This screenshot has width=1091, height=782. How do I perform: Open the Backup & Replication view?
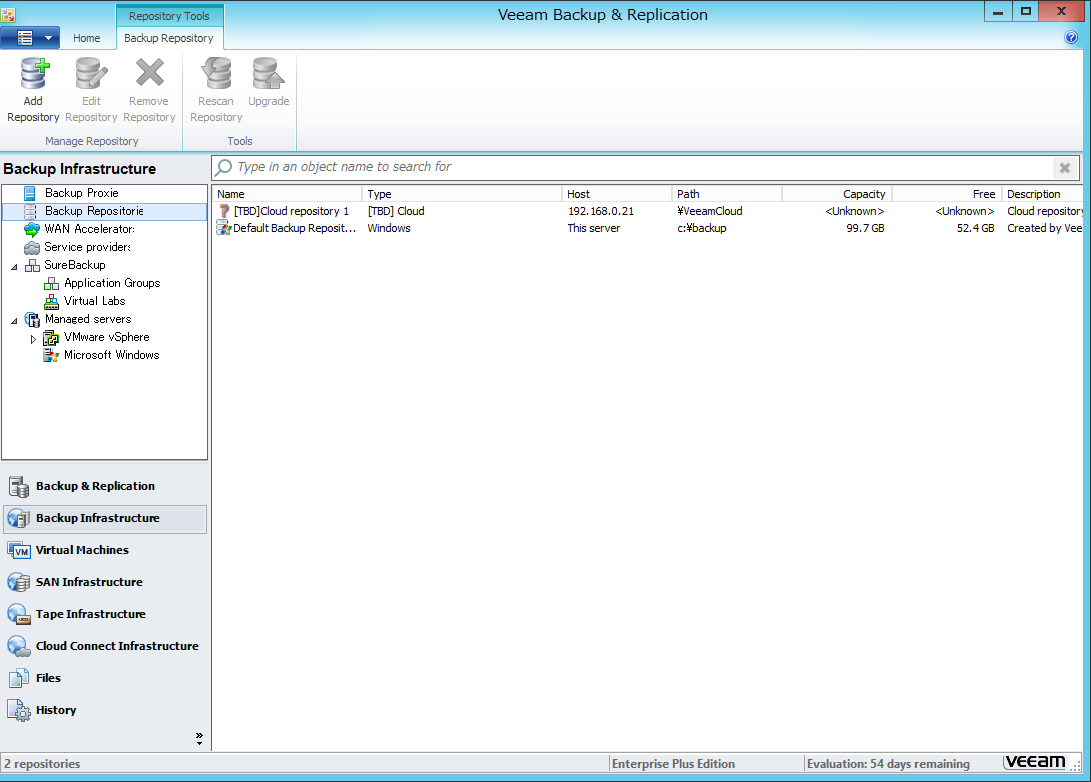tap(105, 486)
